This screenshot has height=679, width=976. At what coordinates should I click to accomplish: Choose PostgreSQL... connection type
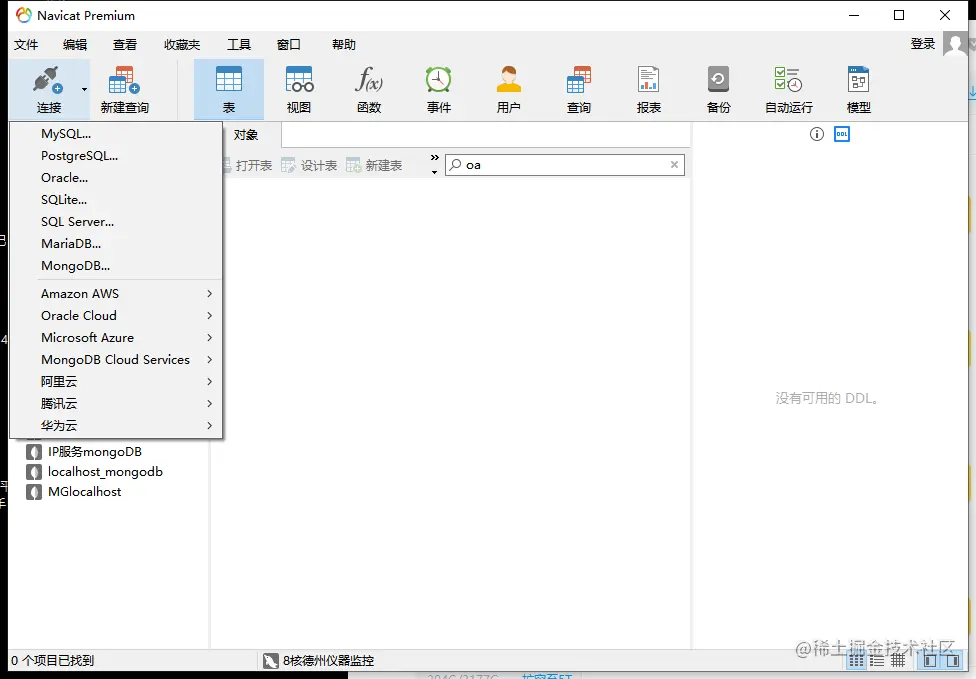pyautogui.click(x=116, y=156)
